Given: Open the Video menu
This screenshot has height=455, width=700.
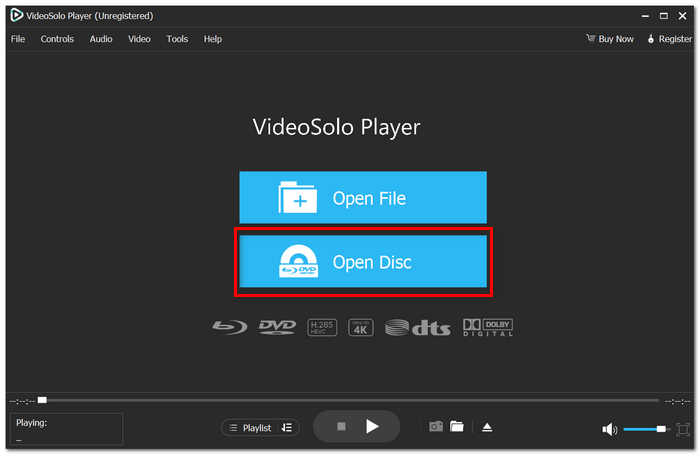Looking at the screenshot, I should click(139, 39).
